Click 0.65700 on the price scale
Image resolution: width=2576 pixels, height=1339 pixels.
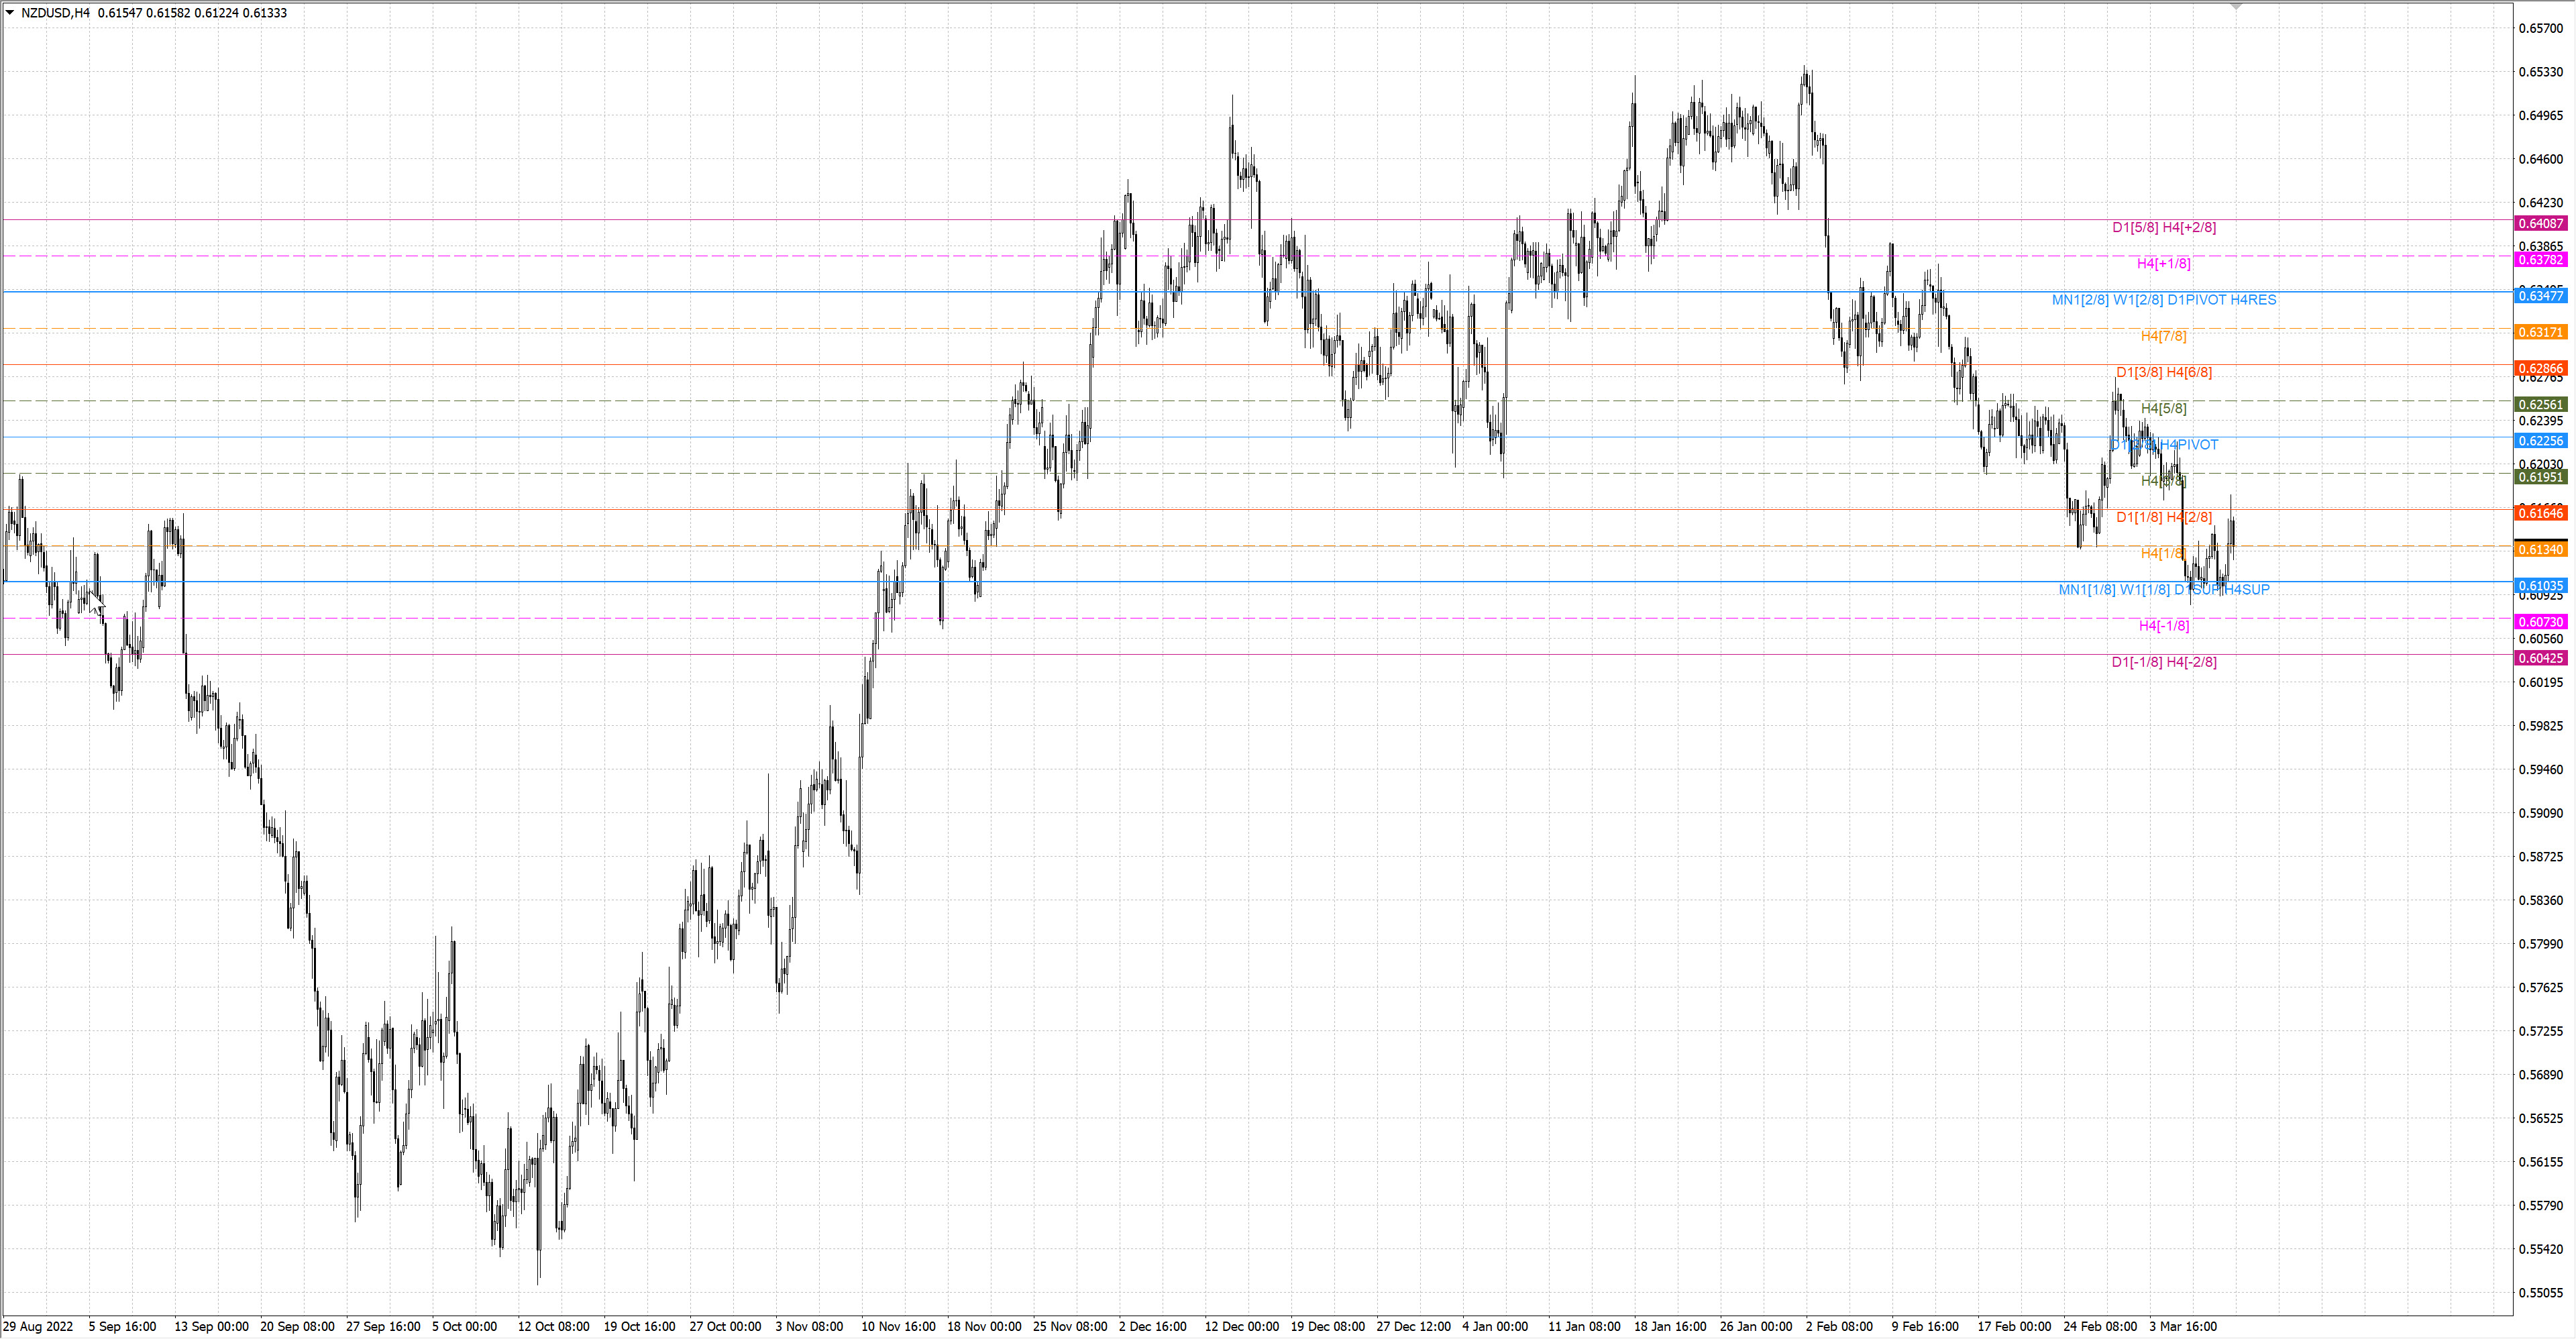pos(2540,28)
